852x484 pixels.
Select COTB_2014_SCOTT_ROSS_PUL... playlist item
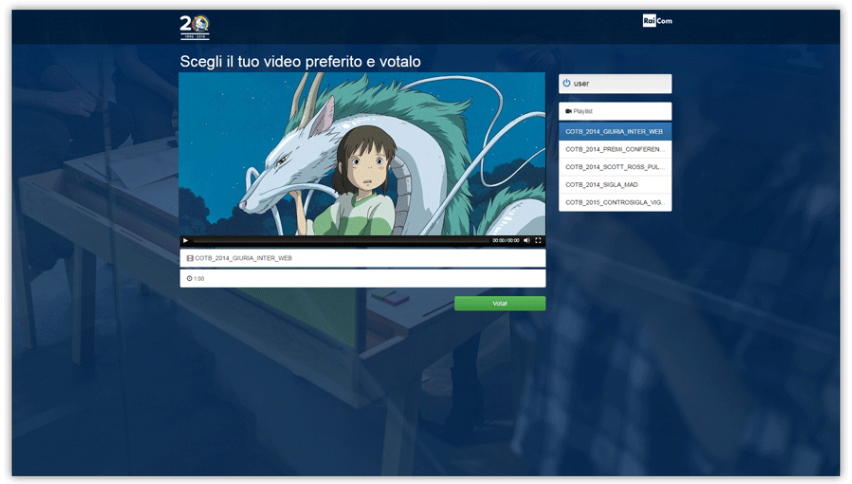(615, 167)
